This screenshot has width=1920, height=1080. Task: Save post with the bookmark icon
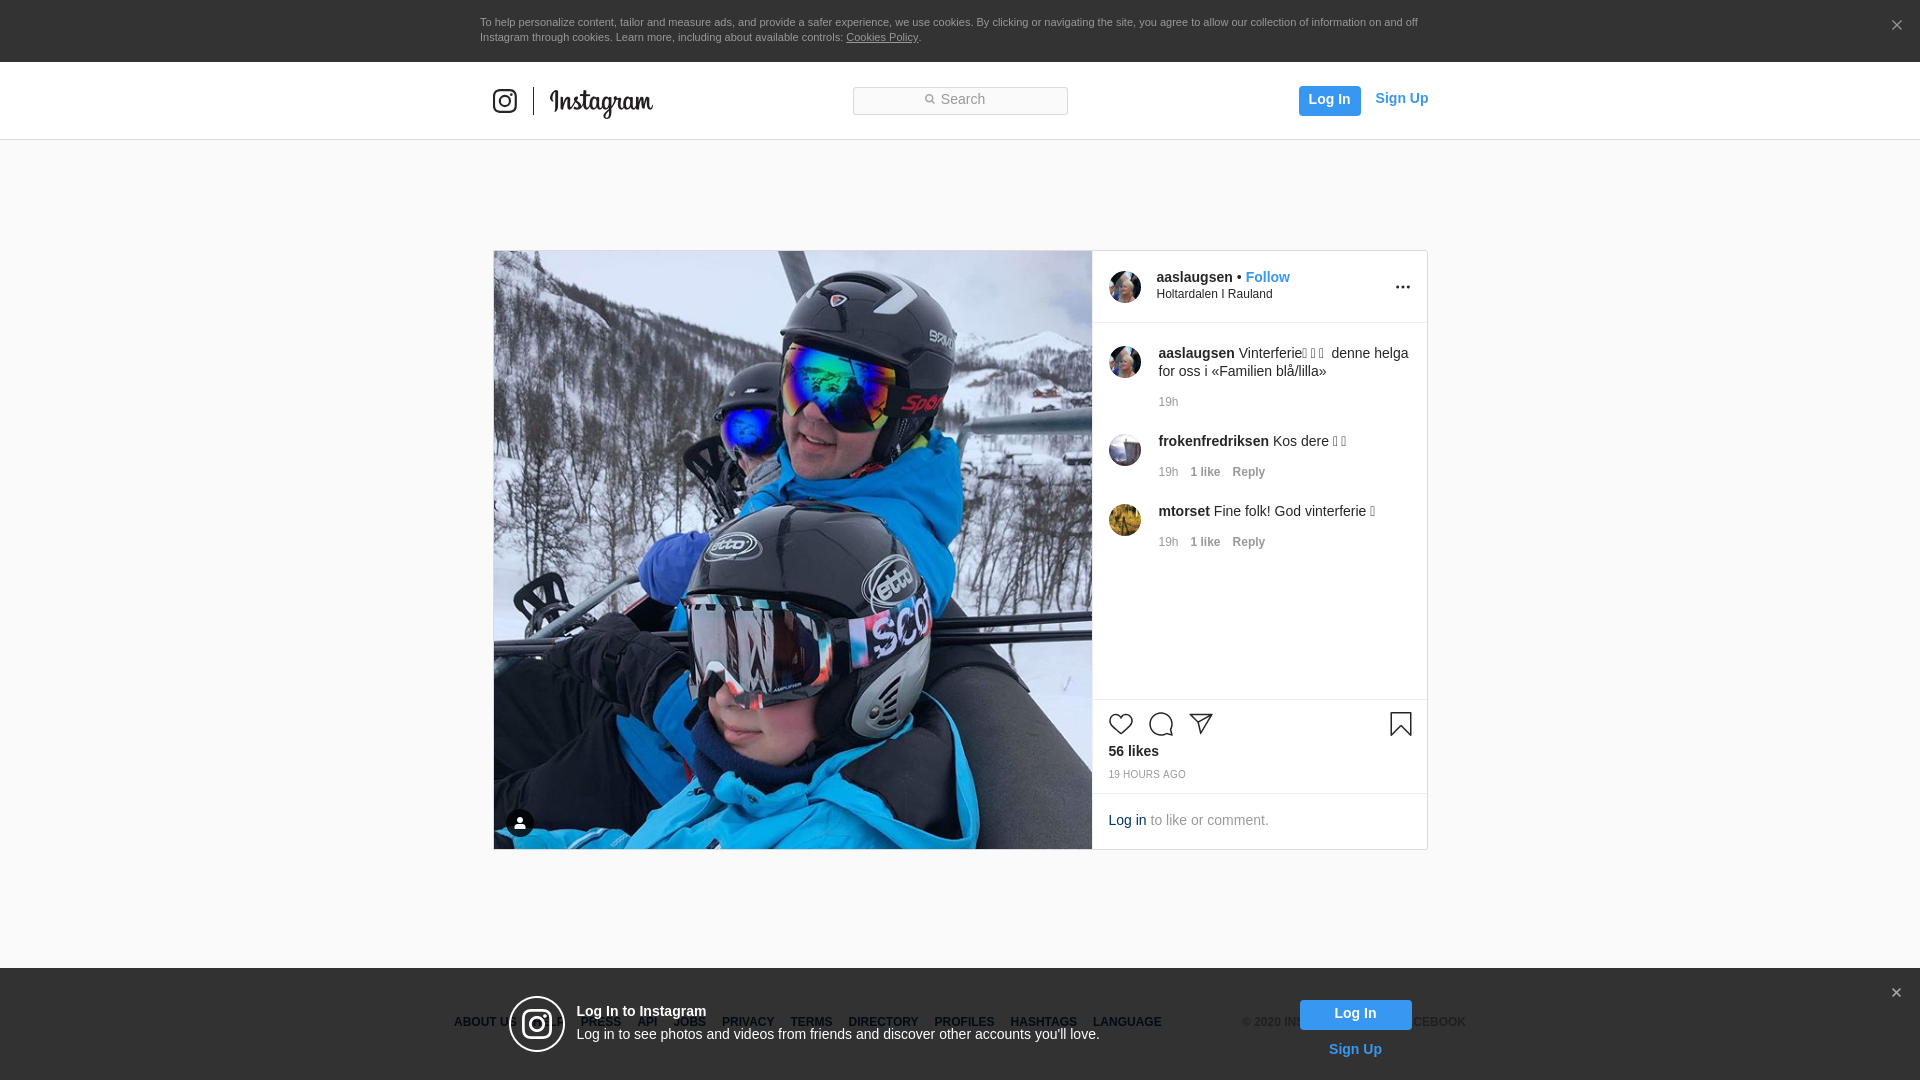tap(1401, 724)
